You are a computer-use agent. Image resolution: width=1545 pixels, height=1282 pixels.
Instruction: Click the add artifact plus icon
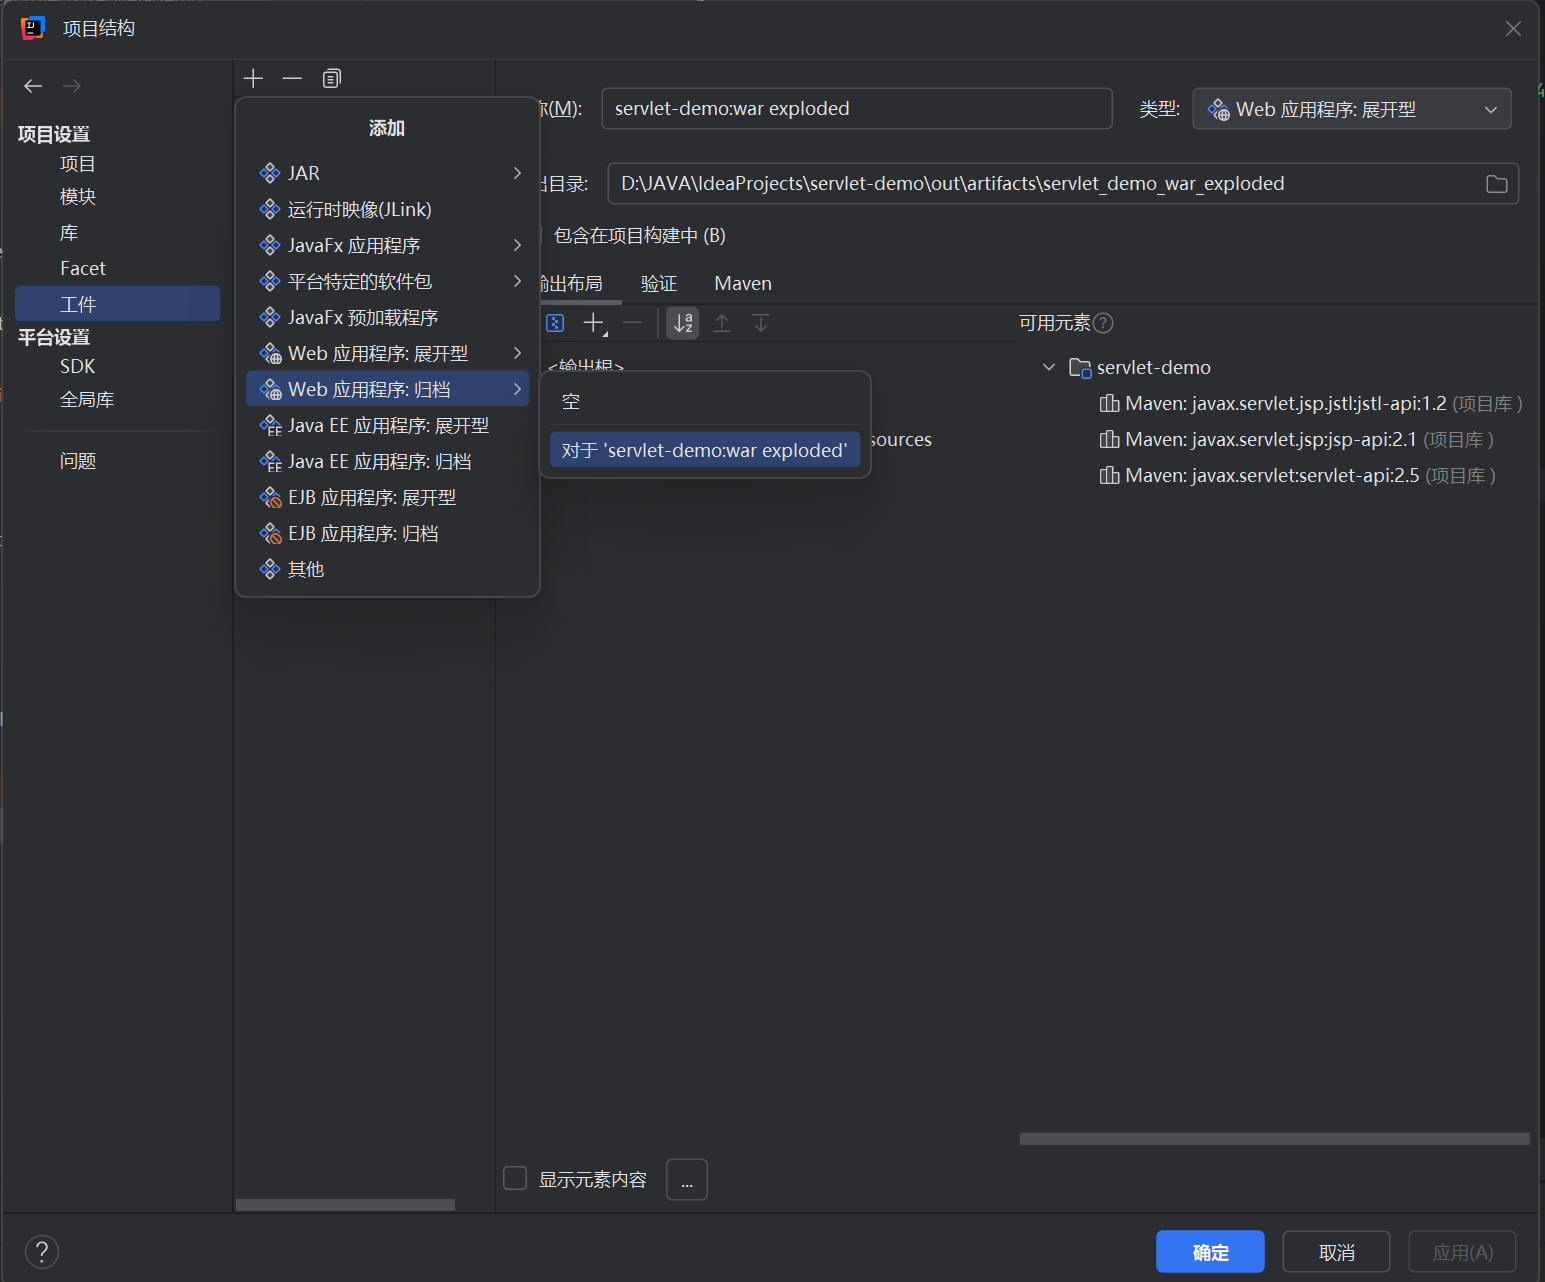(253, 78)
